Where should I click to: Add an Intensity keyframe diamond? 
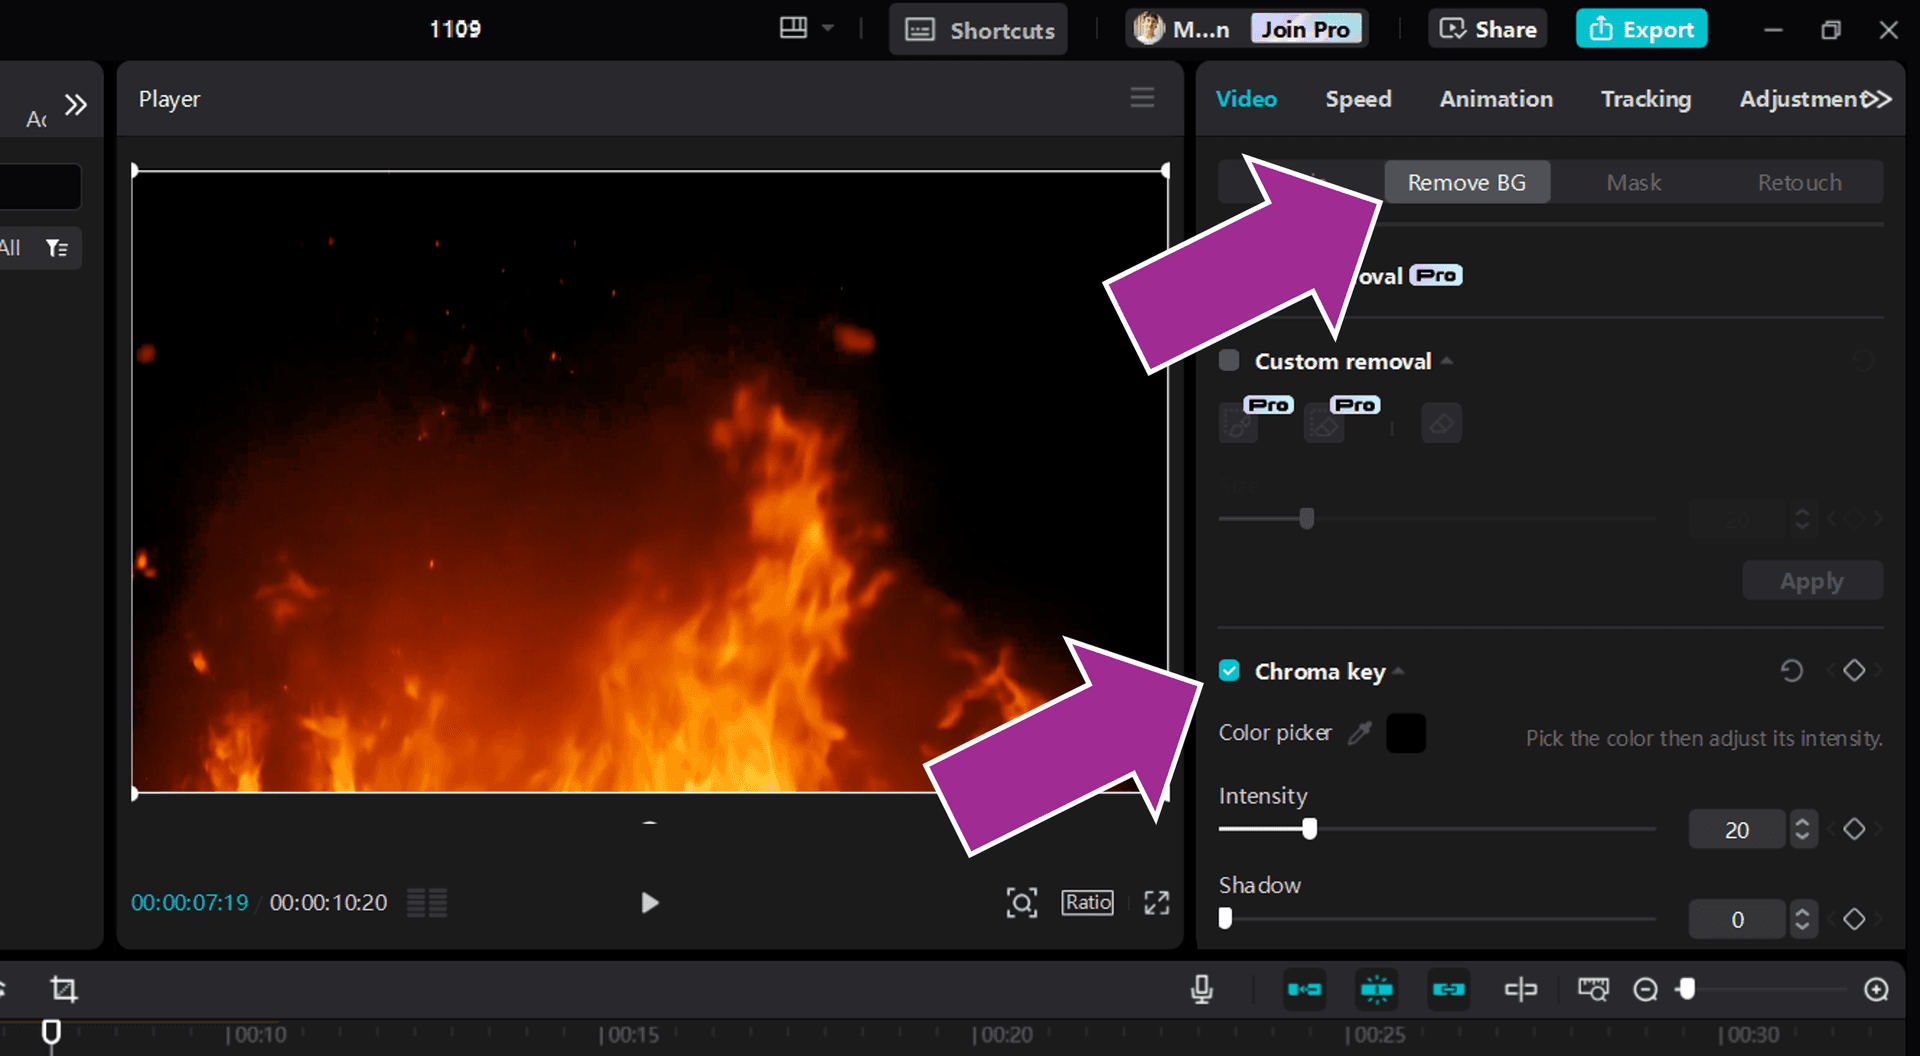click(1854, 829)
